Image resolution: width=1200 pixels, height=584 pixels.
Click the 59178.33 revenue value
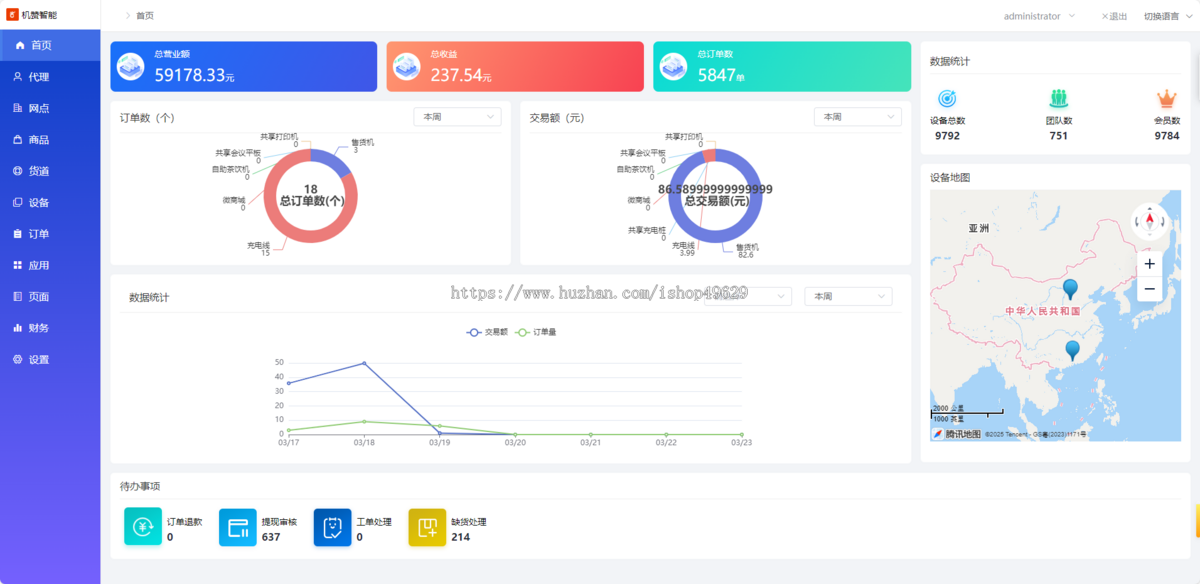pyautogui.click(x=189, y=74)
